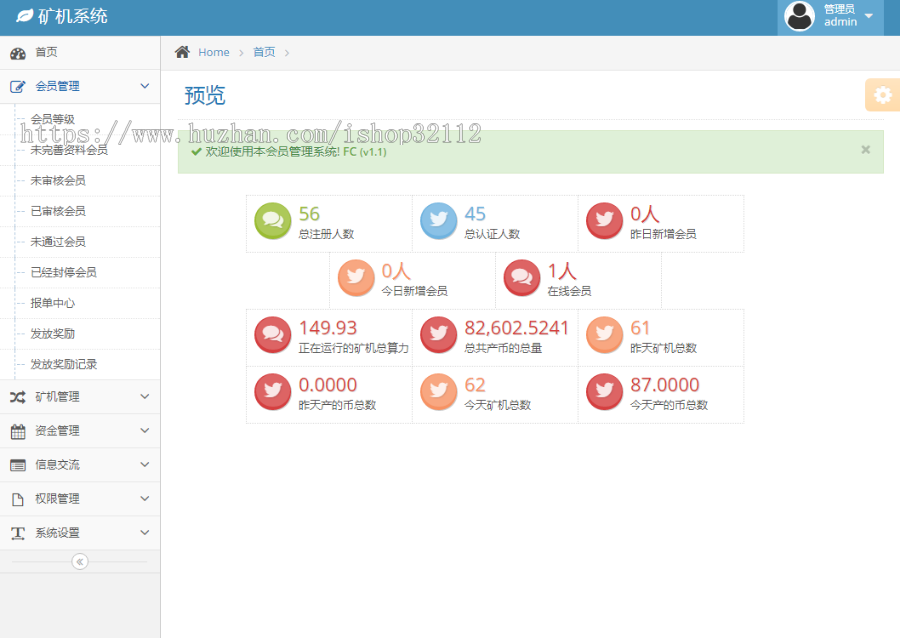Image resolution: width=900 pixels, height=638 pixels.
Task: Expand the 信息交流 chevron
Action: 145,464
